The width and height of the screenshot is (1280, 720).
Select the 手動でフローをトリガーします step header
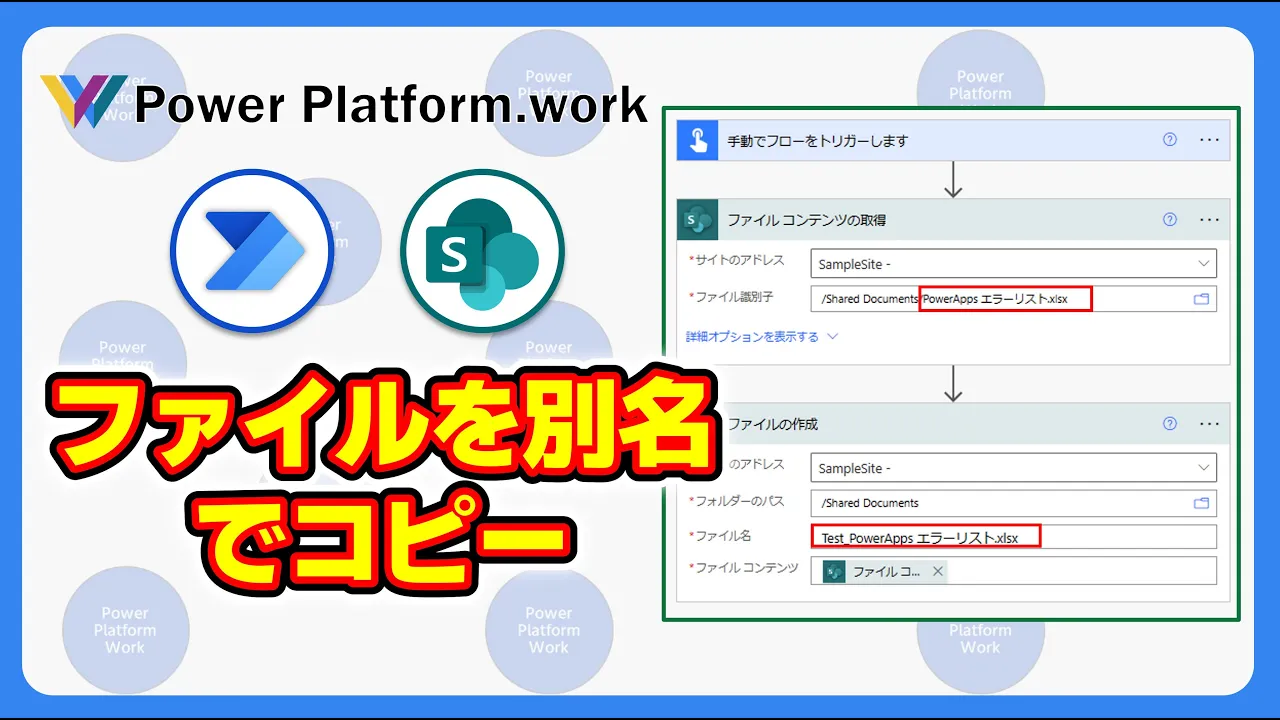click(x=953, y=140)
